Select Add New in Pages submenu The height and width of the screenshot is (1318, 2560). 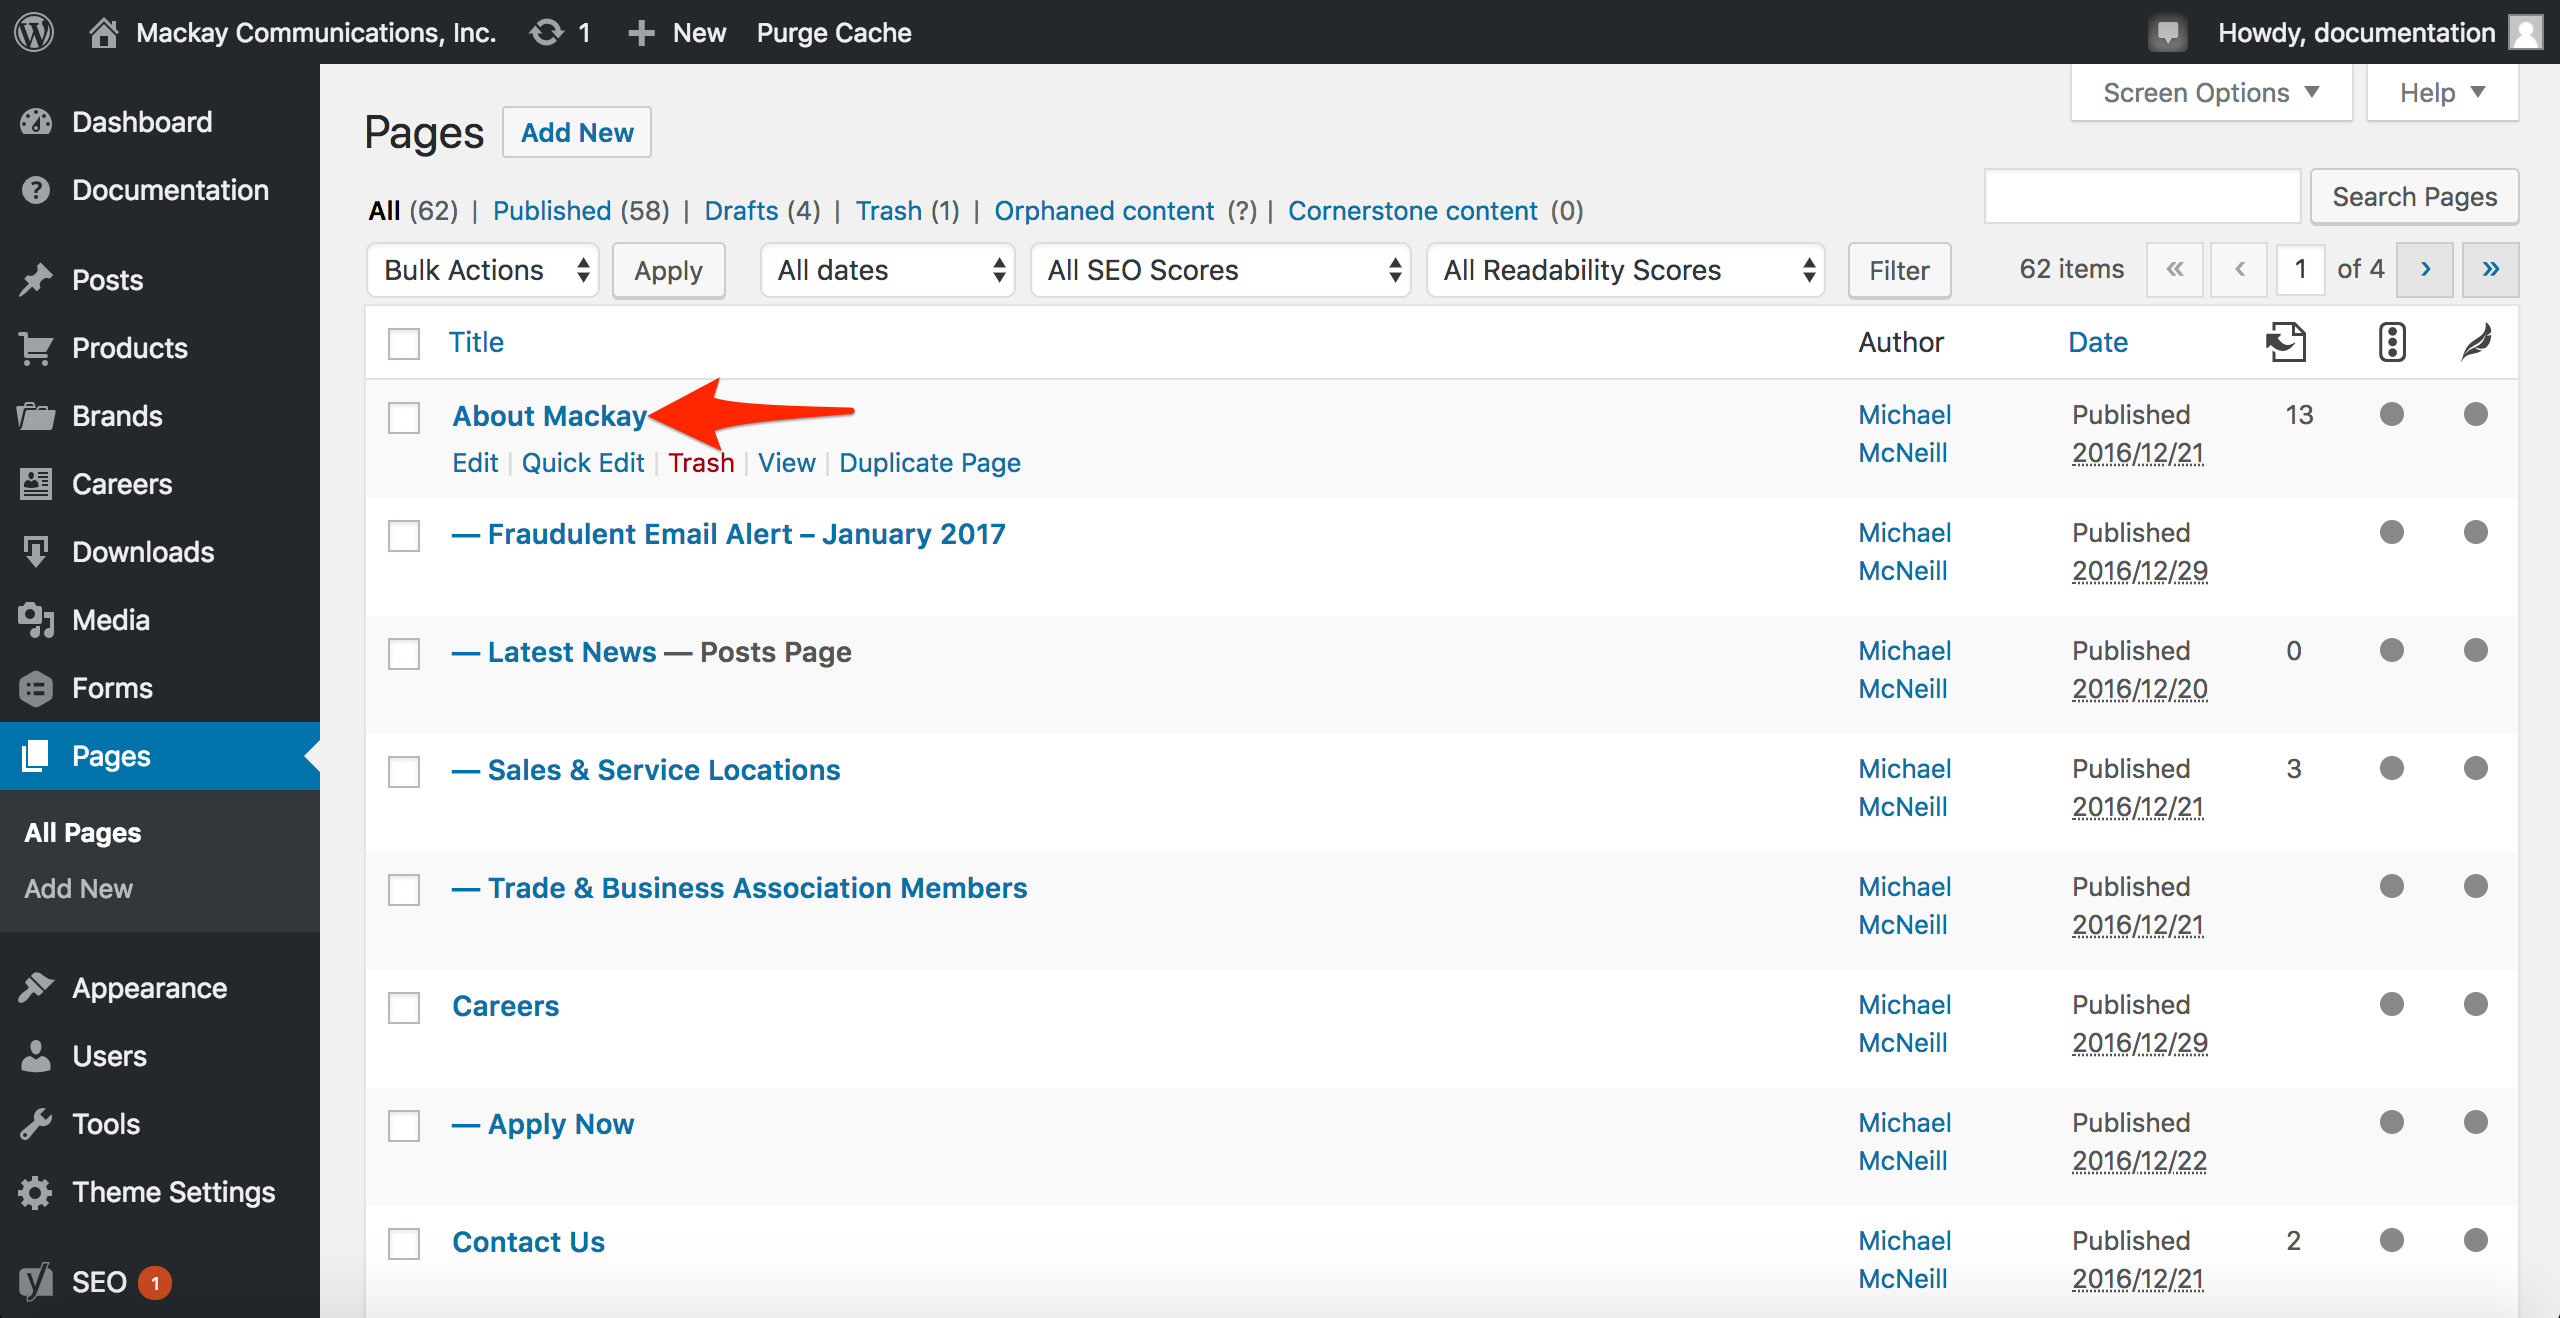(78, 888)
